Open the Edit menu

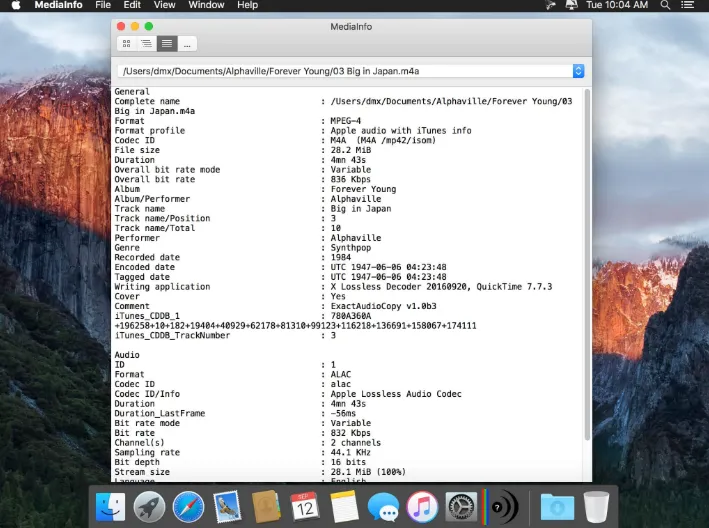click(x=132, y=5)
